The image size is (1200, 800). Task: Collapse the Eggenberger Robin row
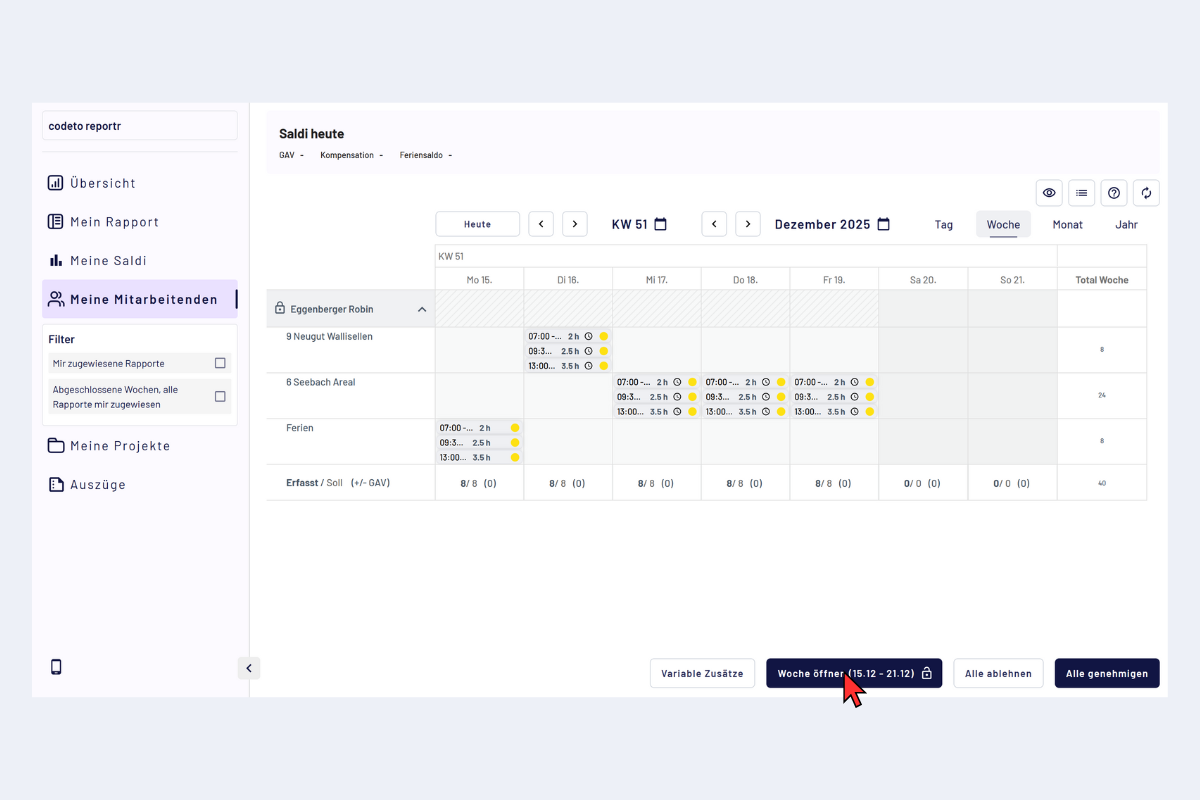coord(422,309)
